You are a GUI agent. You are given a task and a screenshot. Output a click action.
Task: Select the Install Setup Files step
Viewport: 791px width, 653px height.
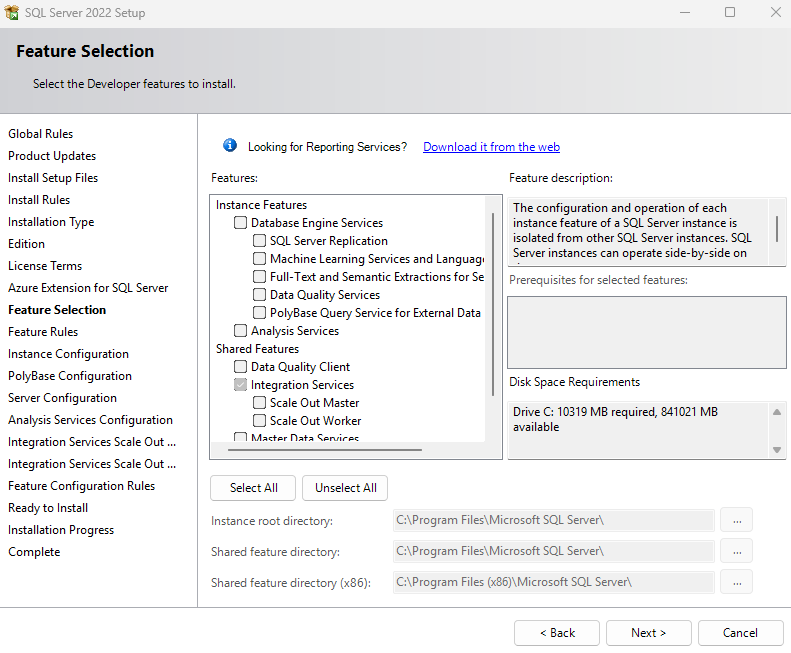pos(53,178)
